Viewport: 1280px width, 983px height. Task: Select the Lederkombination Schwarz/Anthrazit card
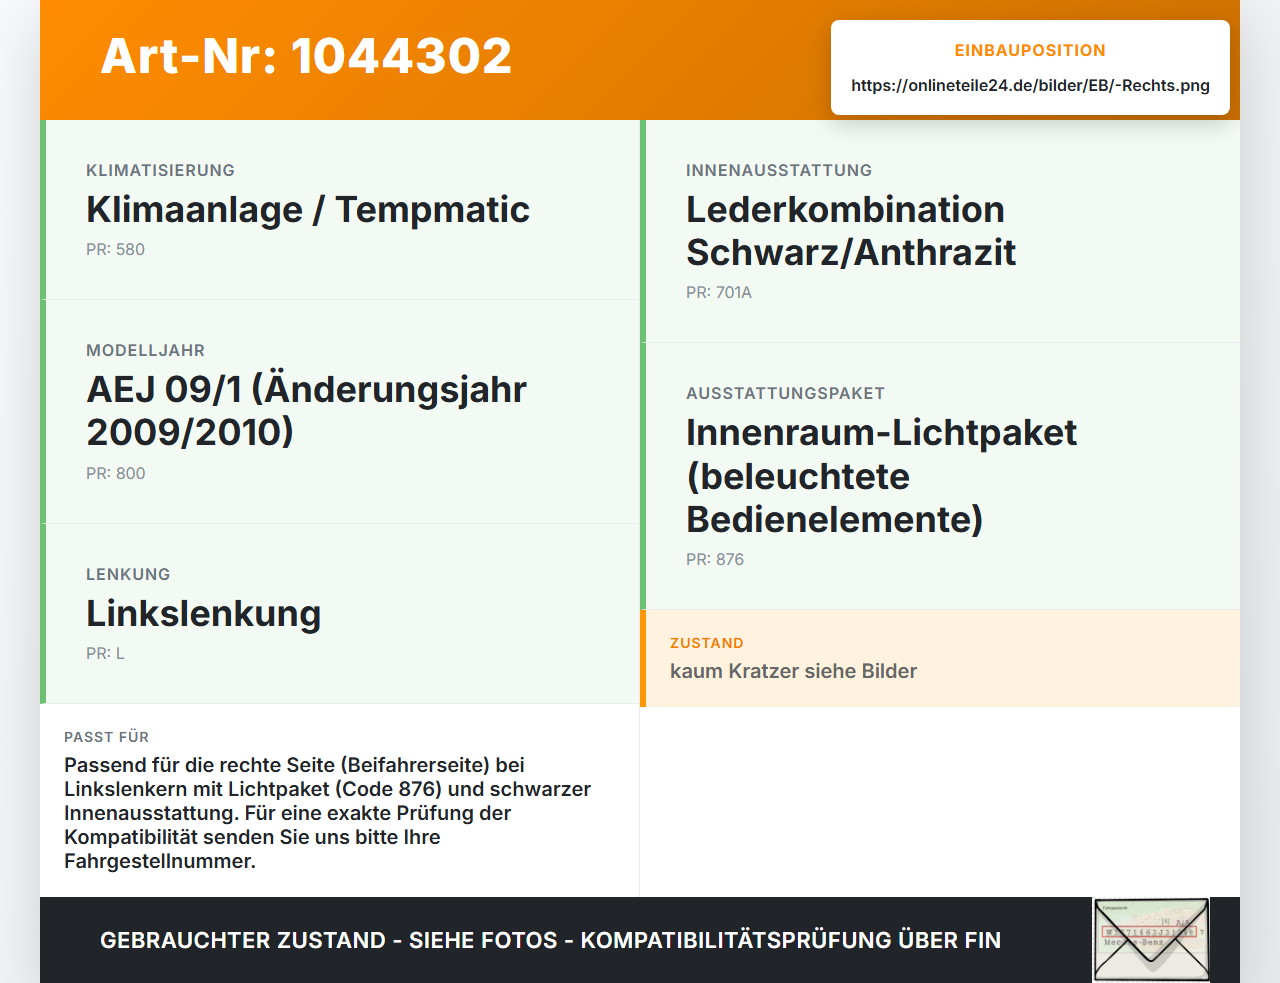tap(940, 232)
